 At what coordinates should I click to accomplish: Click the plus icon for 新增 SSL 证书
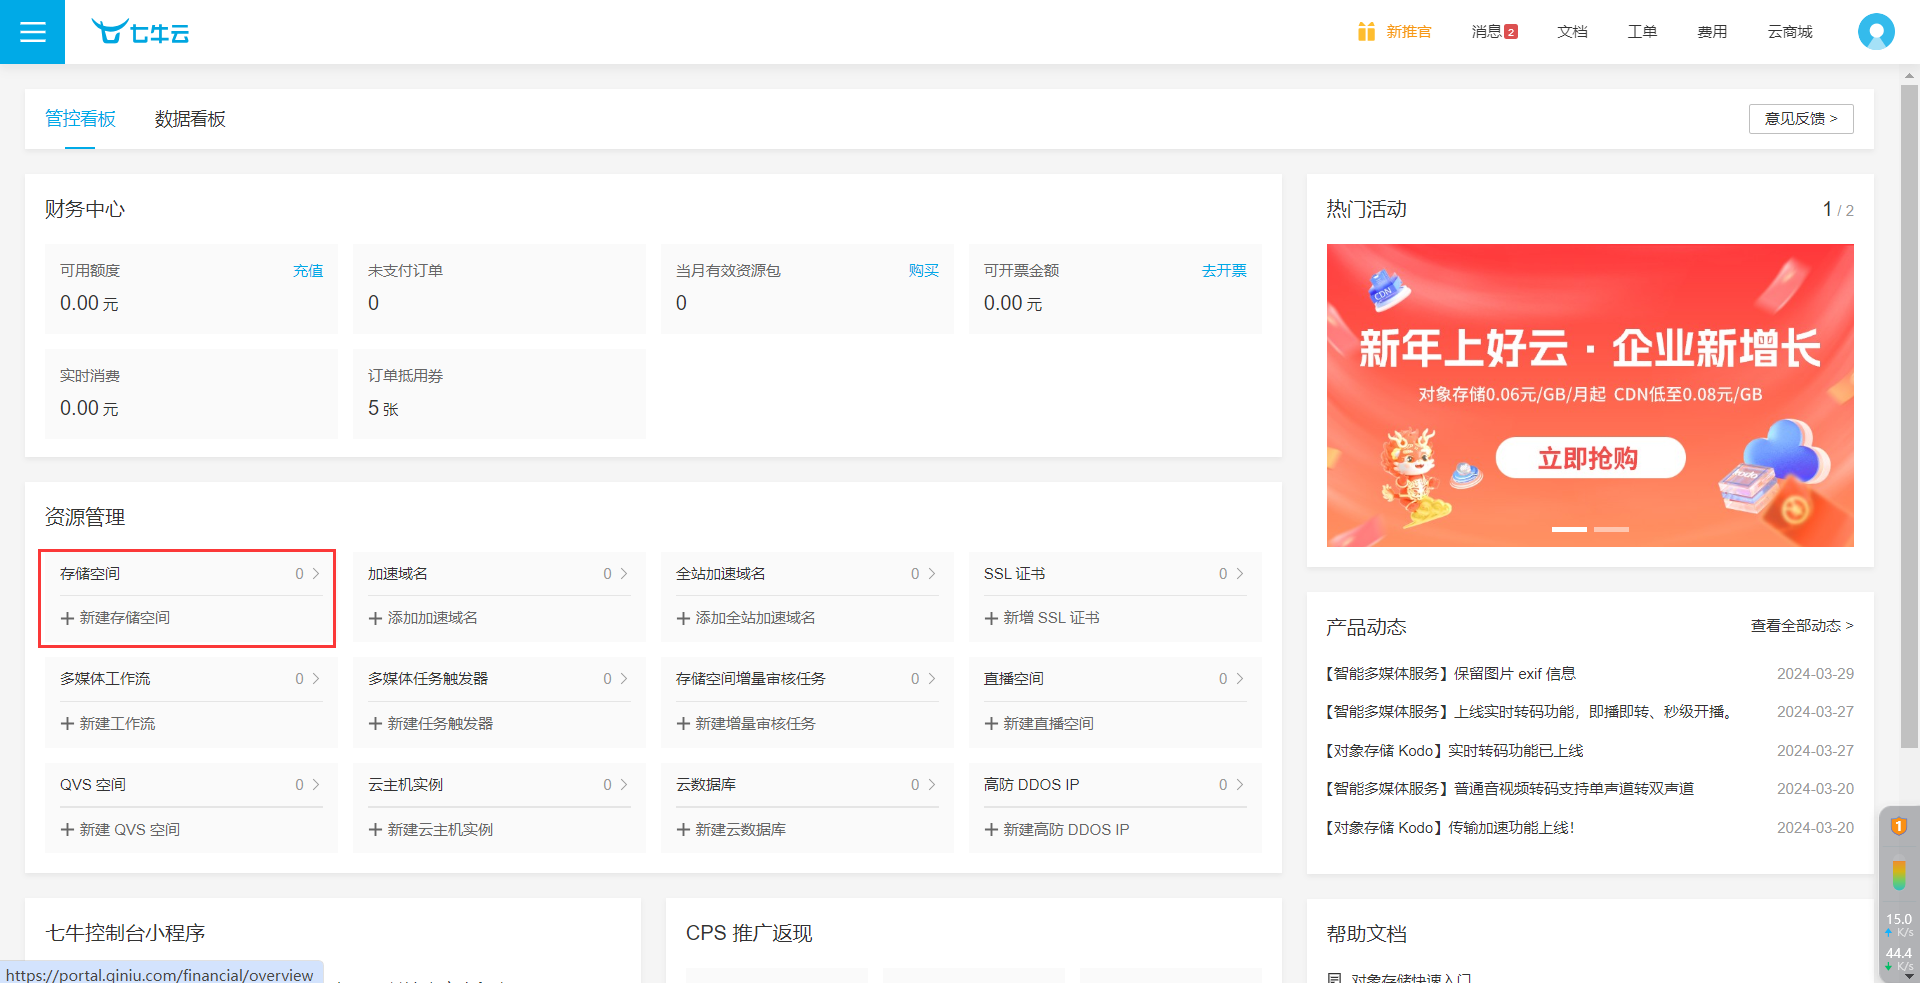(991, 618)
